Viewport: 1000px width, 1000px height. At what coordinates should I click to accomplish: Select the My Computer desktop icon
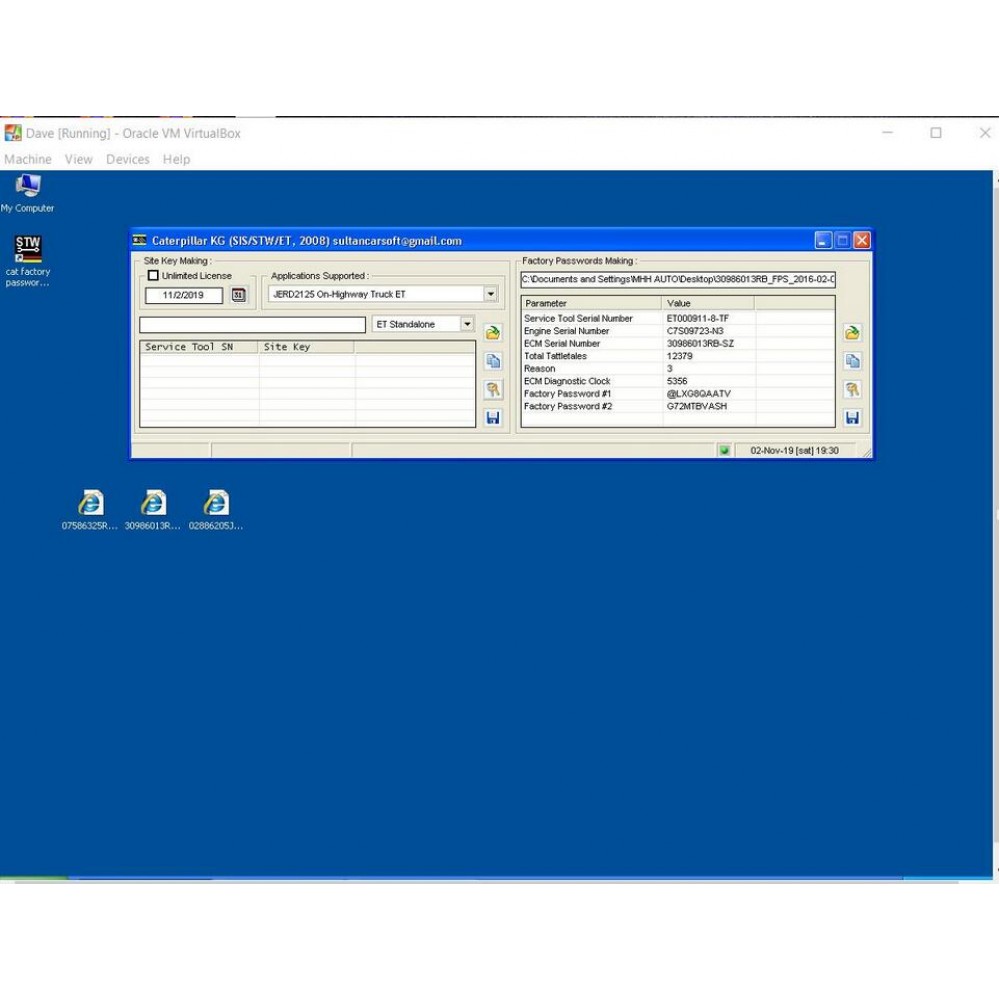(28, 186)
